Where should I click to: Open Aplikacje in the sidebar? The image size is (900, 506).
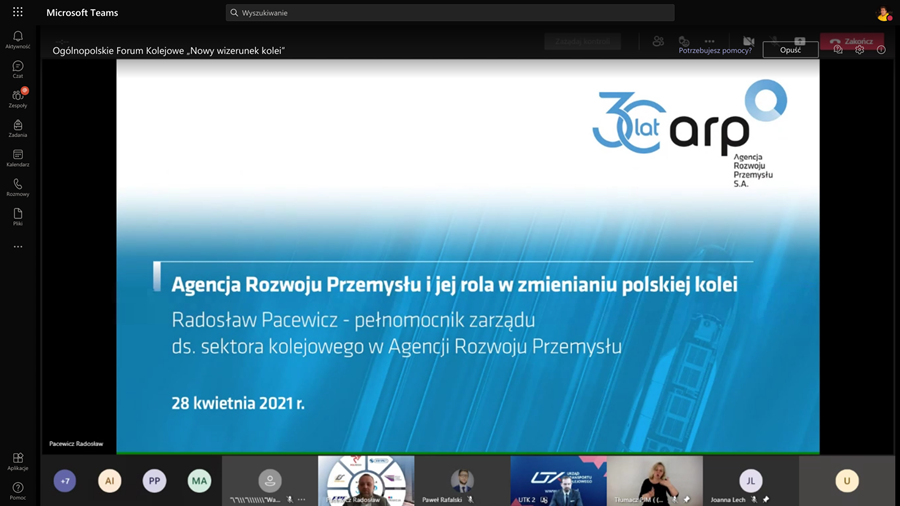pos(18,461)
